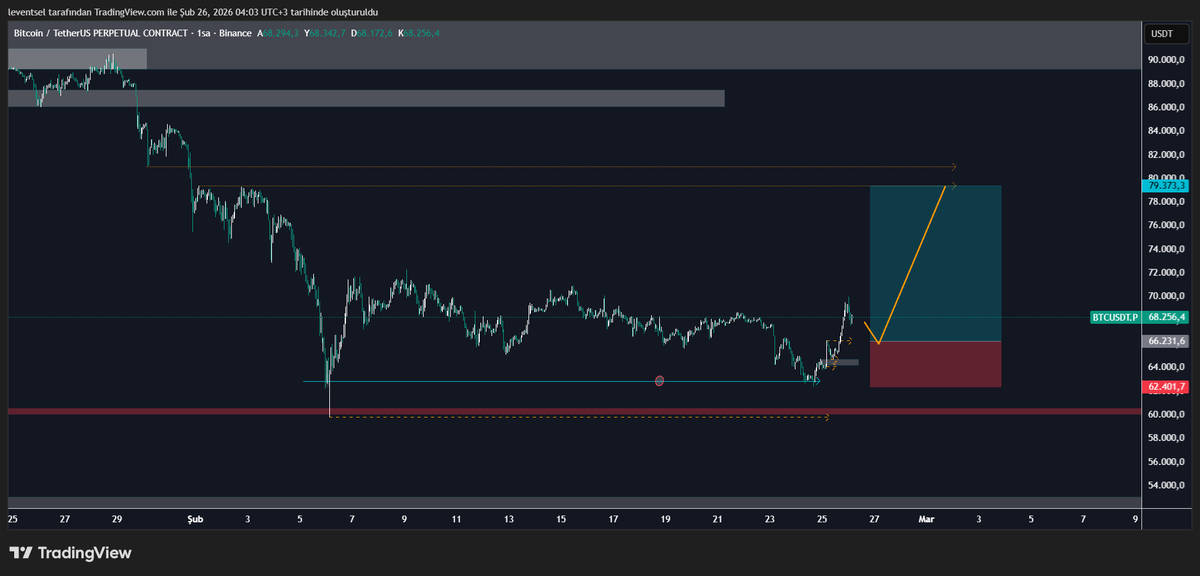This screenshot has width=1200, height=576.
Task: Select the teal profit target zone
Action: coord(935,263)
